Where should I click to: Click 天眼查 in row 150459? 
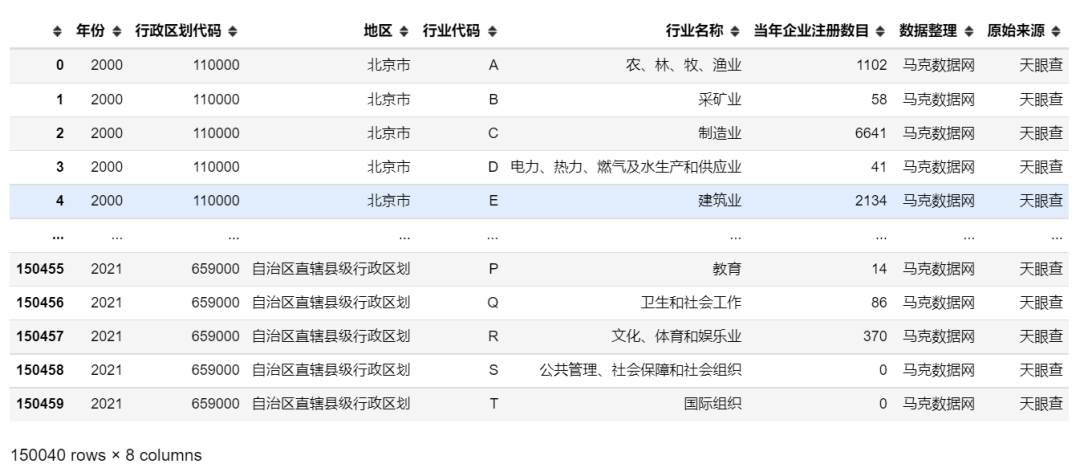tap(1041, 404)
